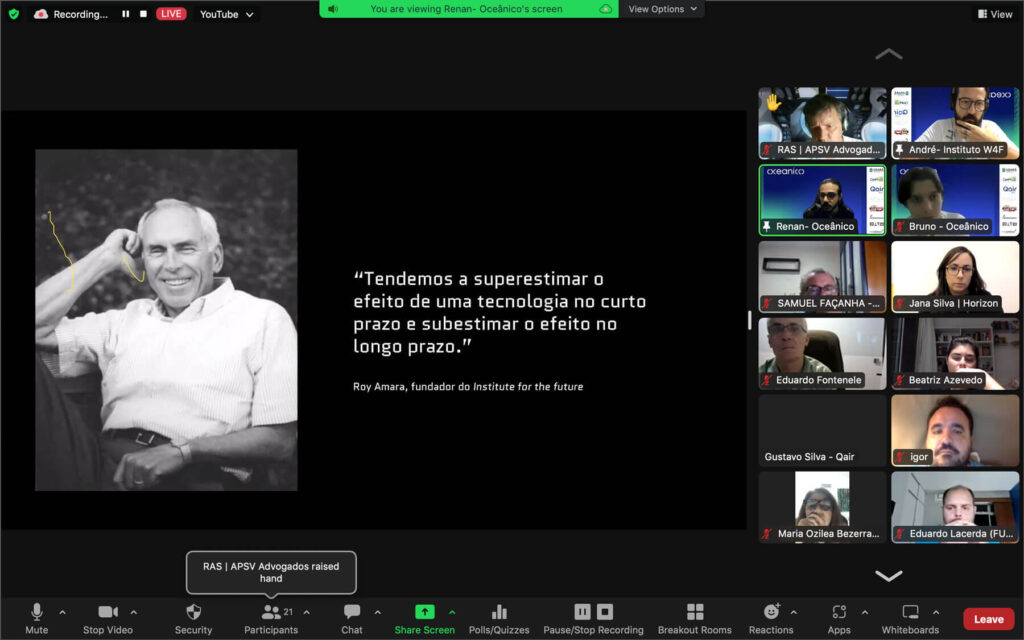Open the Apps panel
1024x640 pixels.
(x=839, y=612)
